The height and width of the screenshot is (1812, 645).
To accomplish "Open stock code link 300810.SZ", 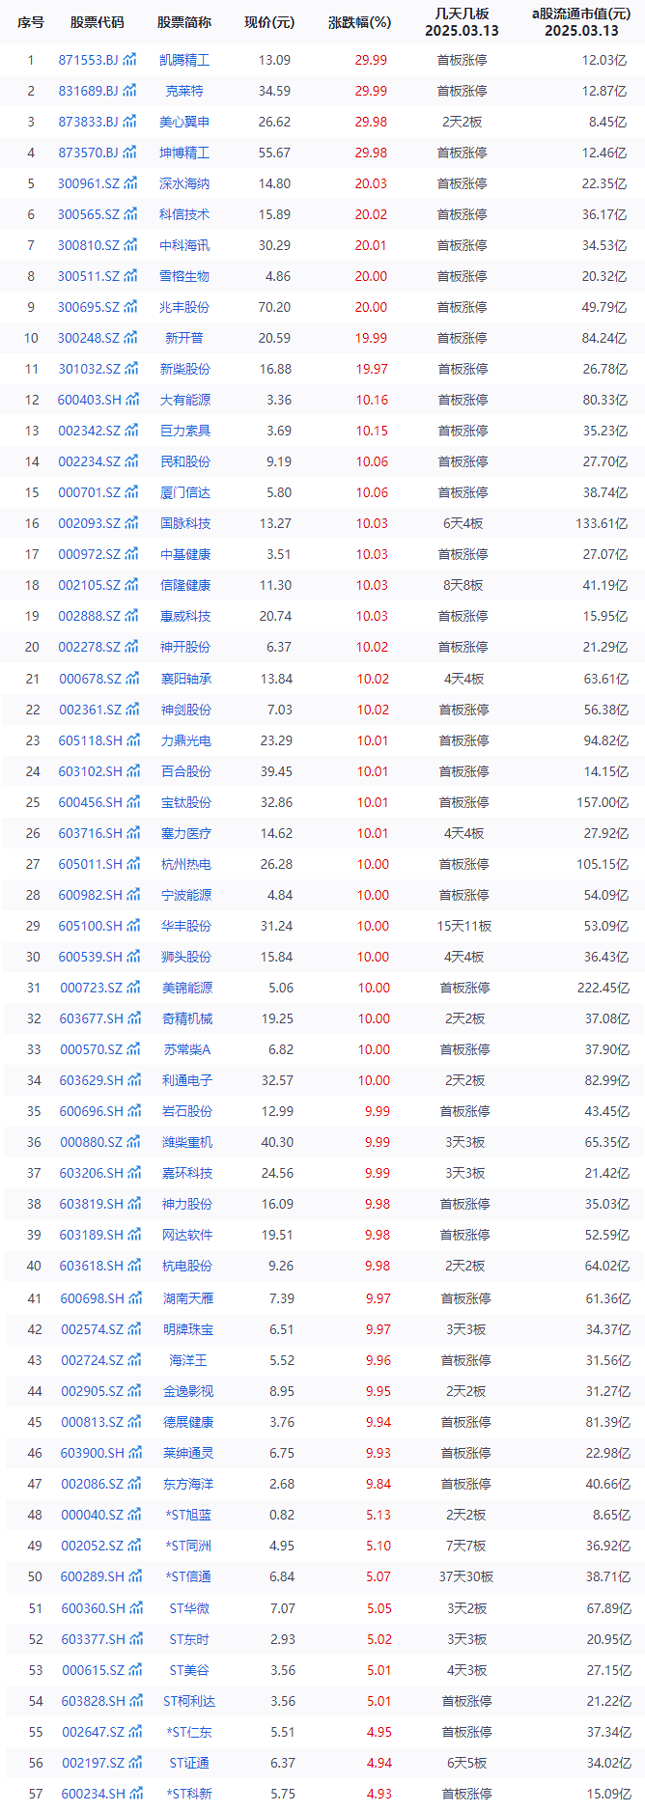I will pos(88,245).
